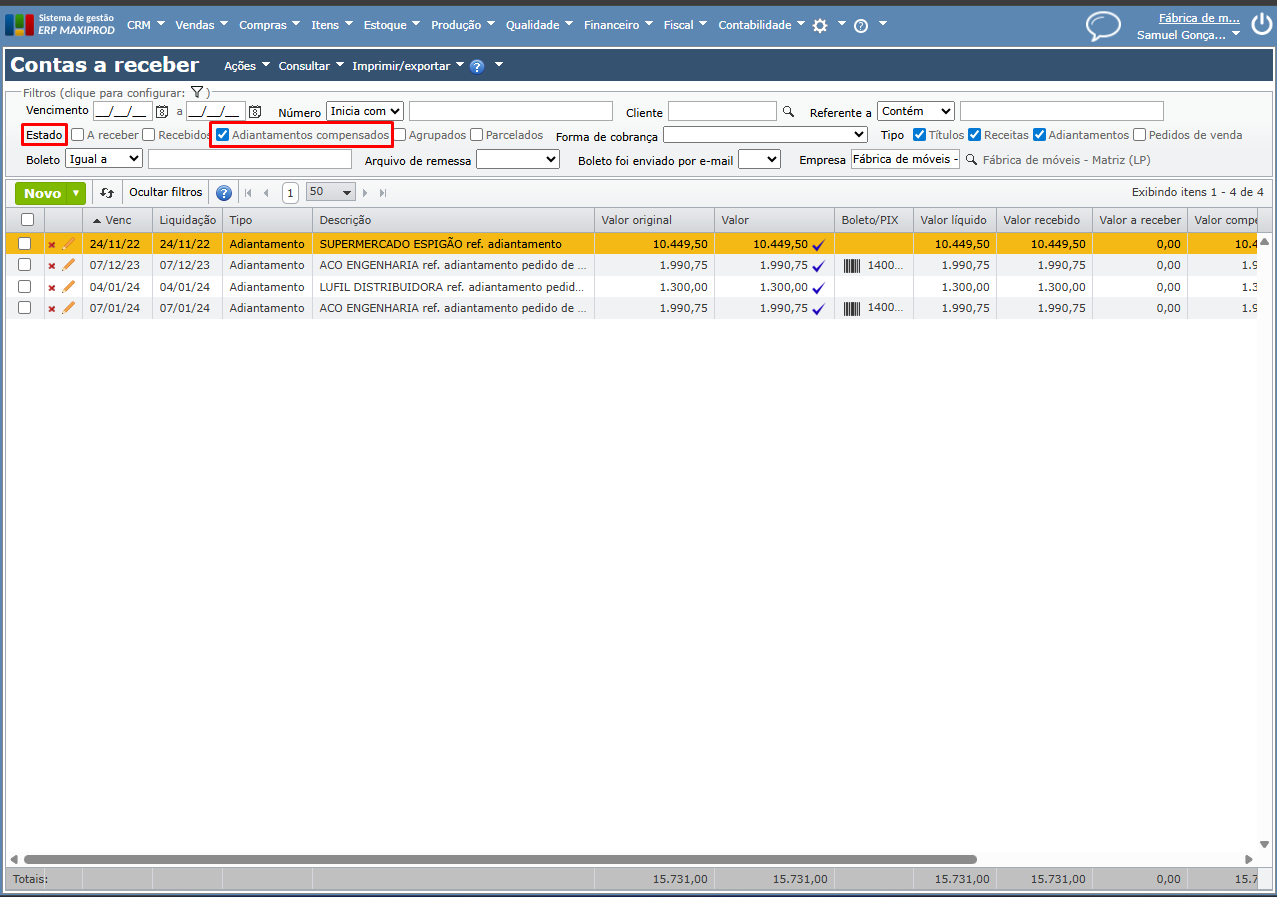Delete the SUPERMERCADO ESPIGÃO row with red X
Image resolution: width=1277 pixels, height=897 pixels.
click(x=52, y=245)
